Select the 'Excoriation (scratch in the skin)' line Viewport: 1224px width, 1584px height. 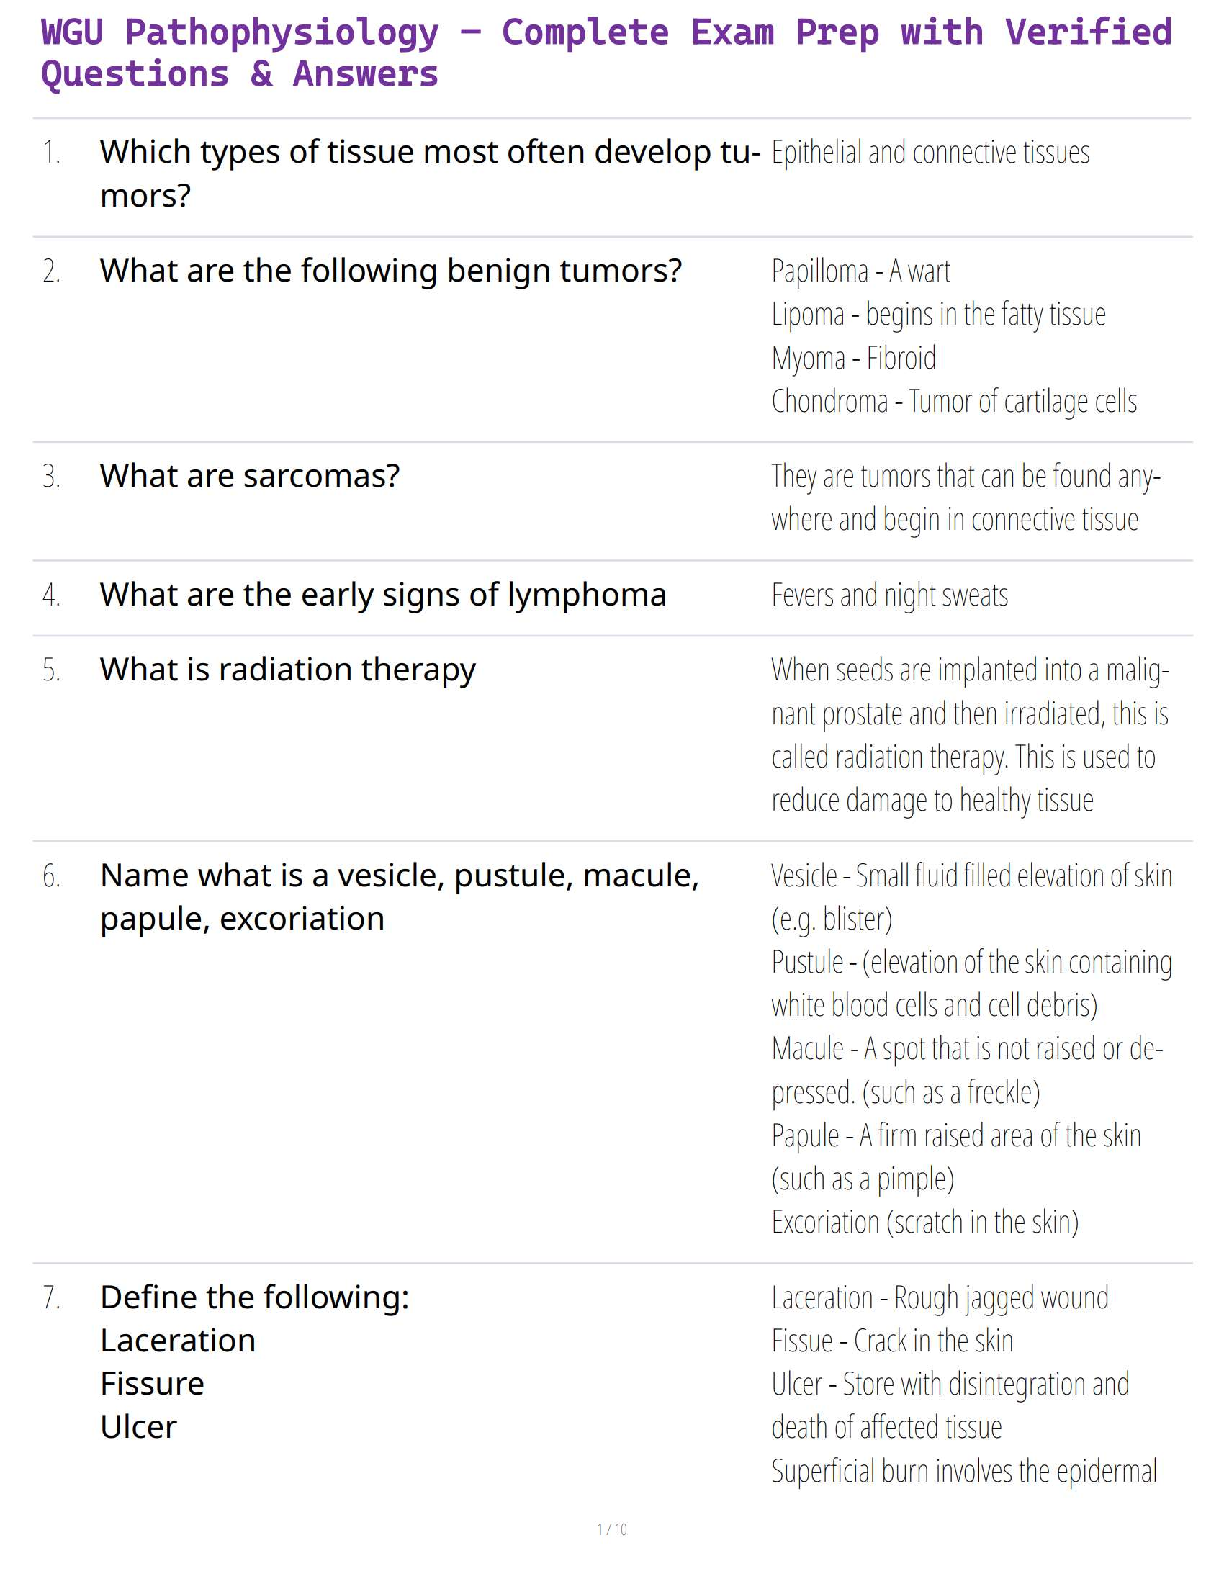(x=924, y=1222)
